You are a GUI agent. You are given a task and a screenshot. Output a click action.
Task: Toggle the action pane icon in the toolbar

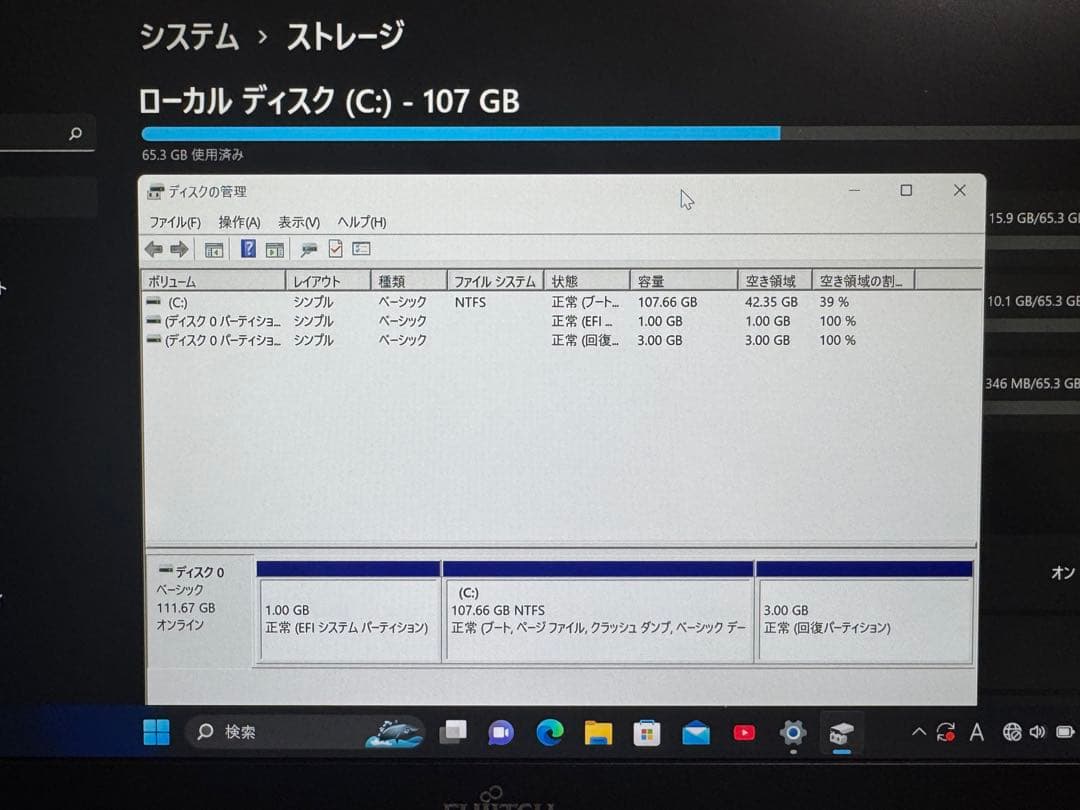pyautogui.click(x=276, y=249)
